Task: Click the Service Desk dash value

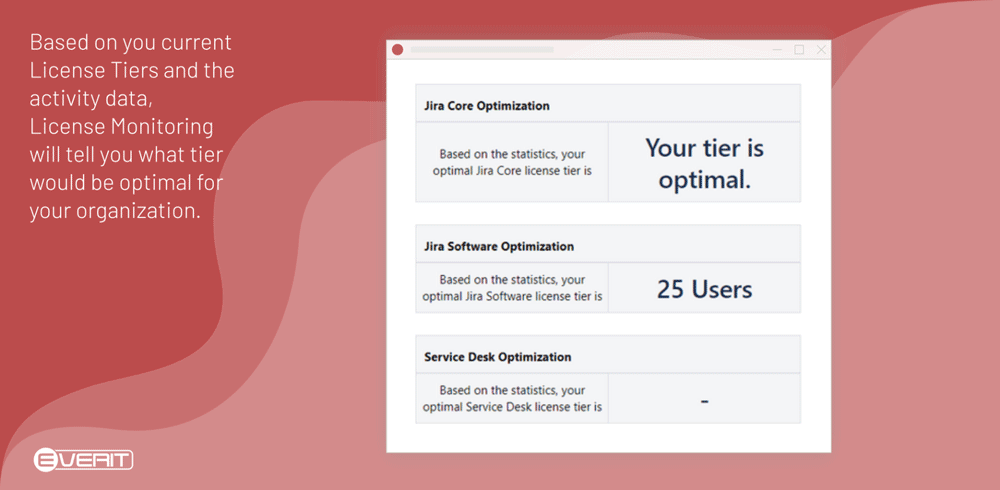Action: [704, 401]
